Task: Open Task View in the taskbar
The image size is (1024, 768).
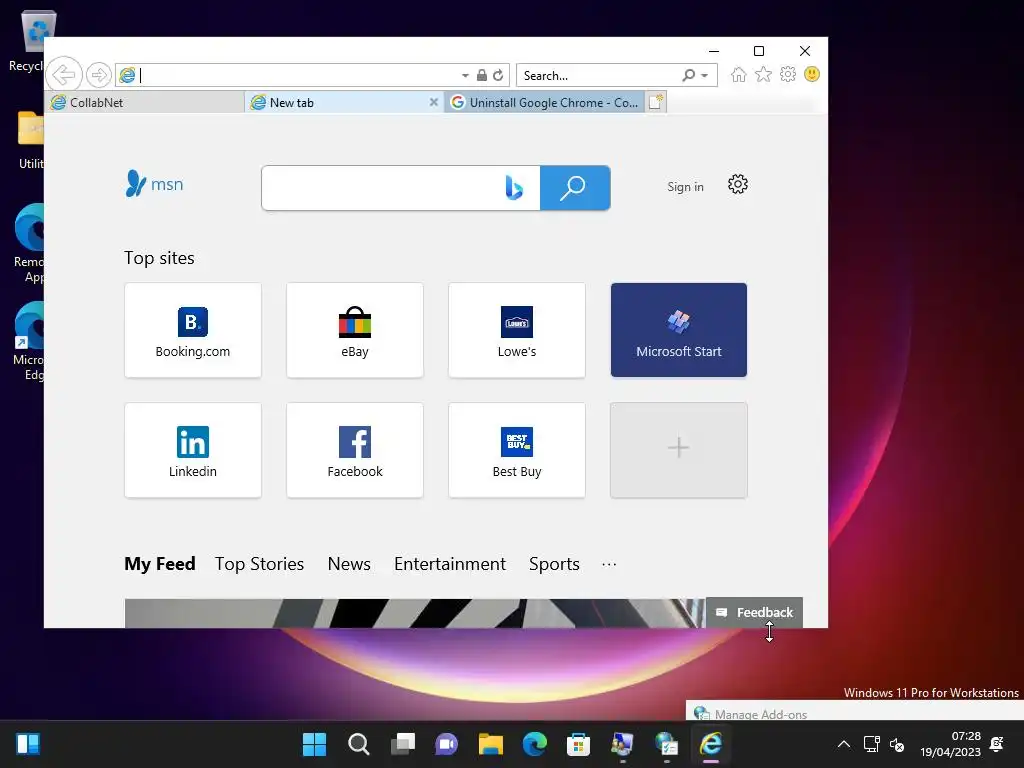Action: [x=403, y=744]
